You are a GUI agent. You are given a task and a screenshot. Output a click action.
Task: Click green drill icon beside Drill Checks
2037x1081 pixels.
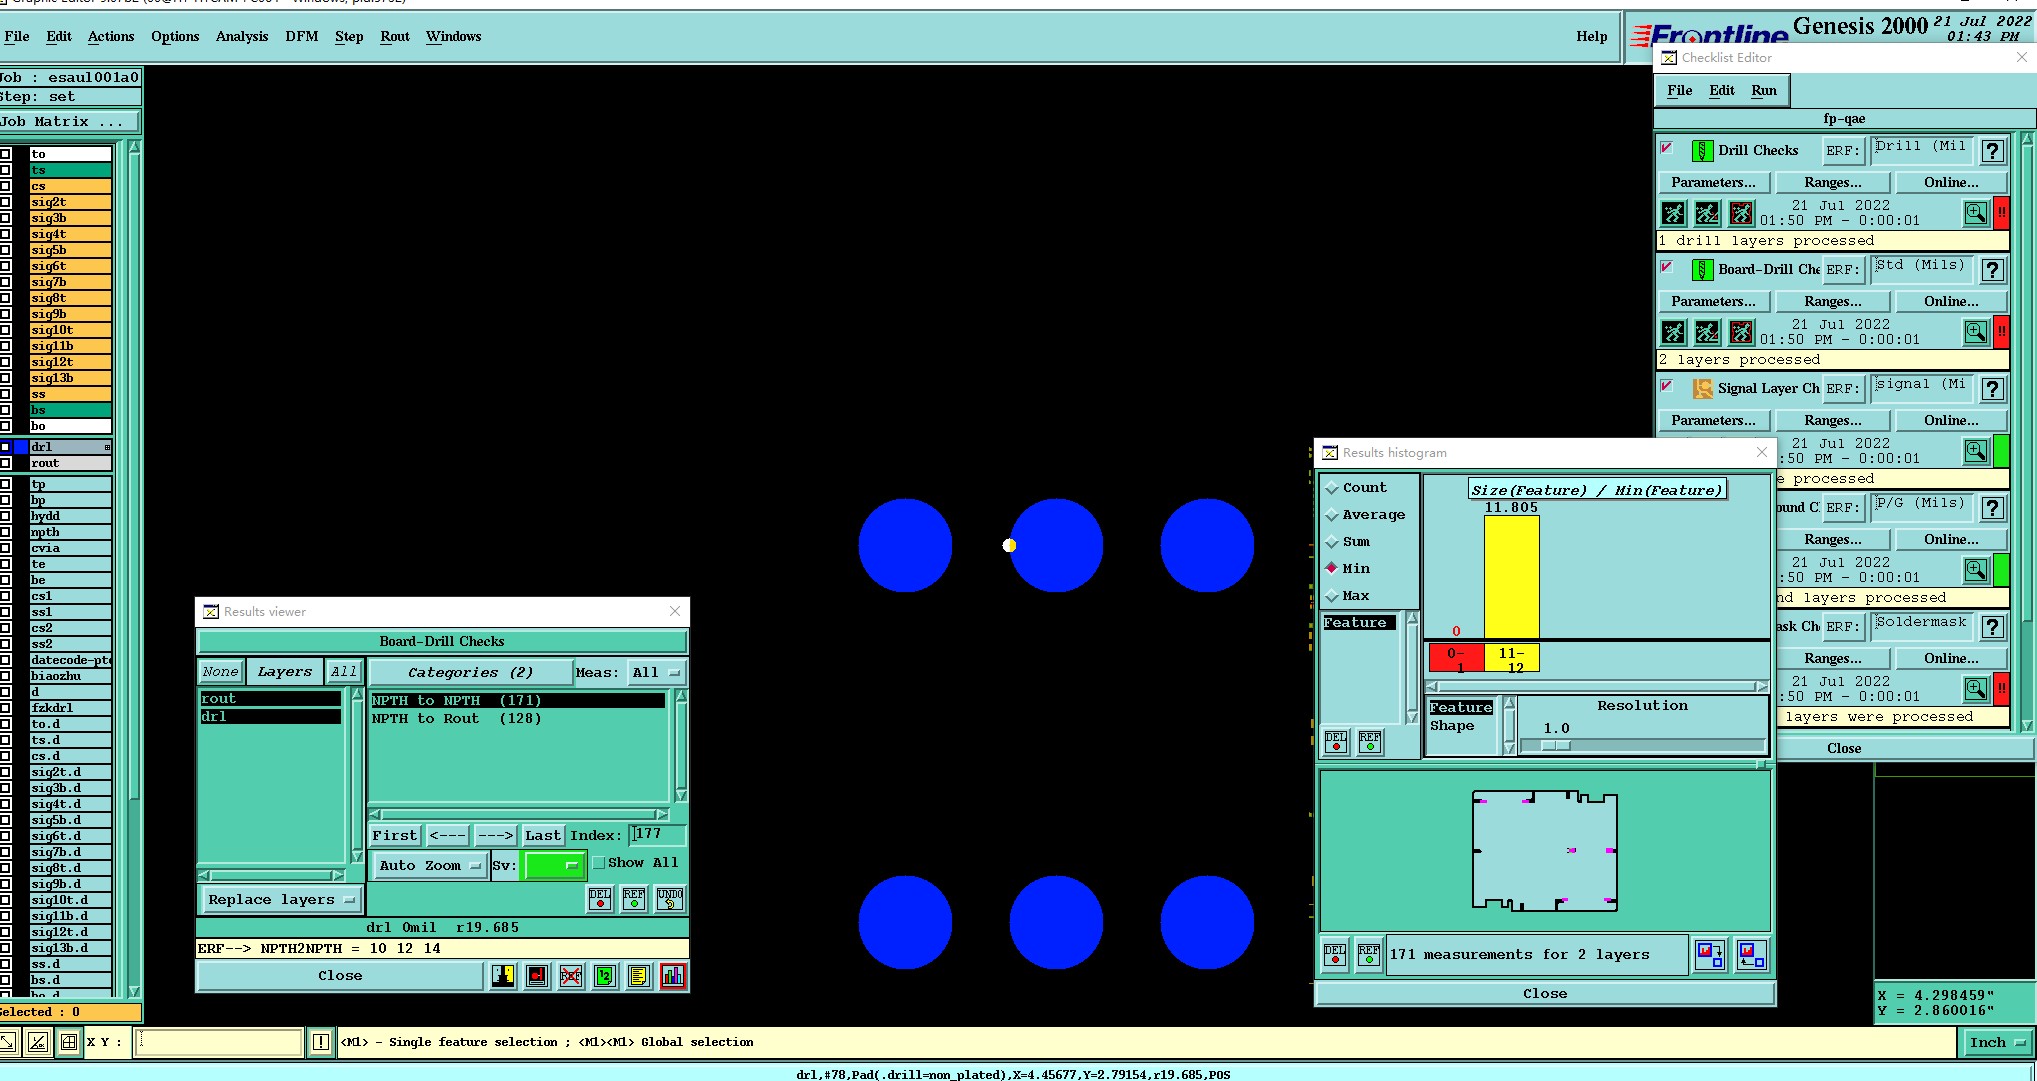[x=1702, y=151]
